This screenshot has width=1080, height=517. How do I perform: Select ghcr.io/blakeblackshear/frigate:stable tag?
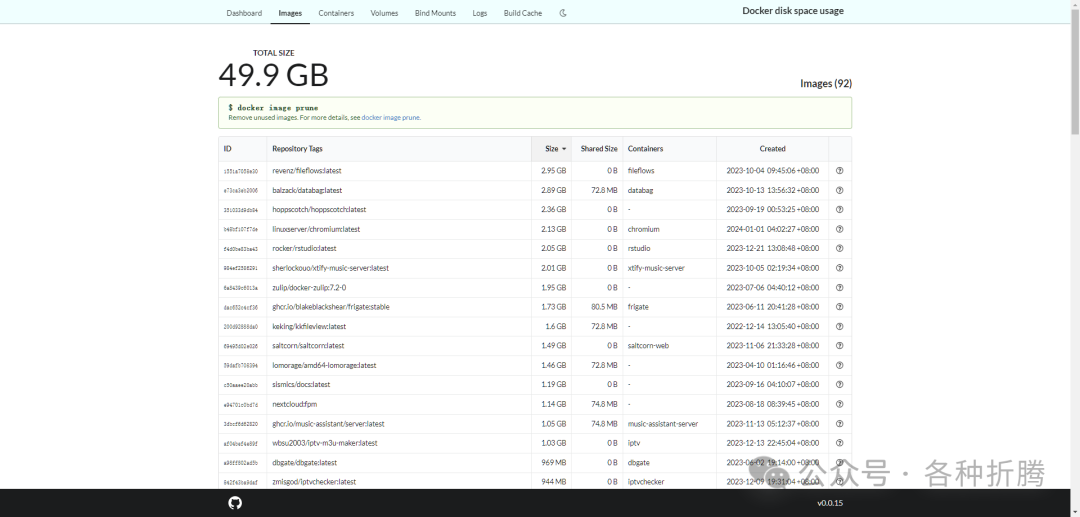tap(331, 307)
